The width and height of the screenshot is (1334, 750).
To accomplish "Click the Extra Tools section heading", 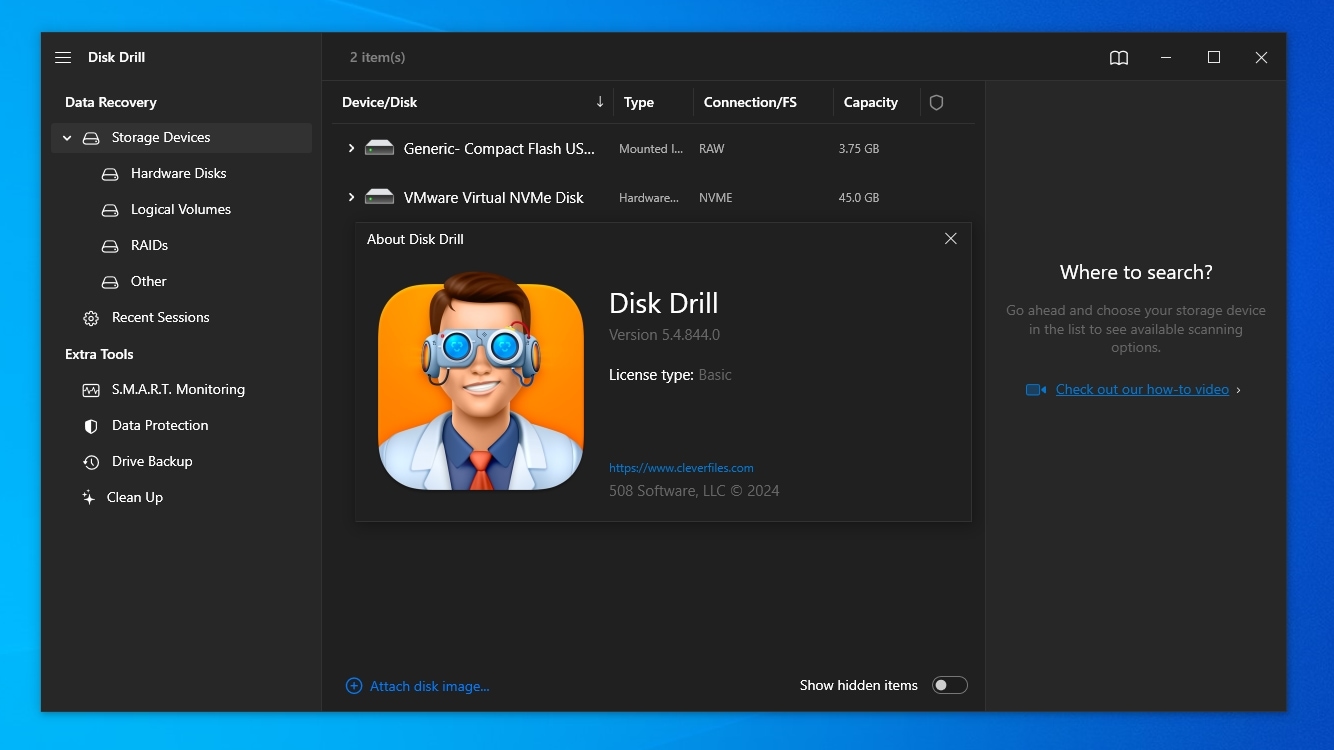I will click(x=99, y=354).
